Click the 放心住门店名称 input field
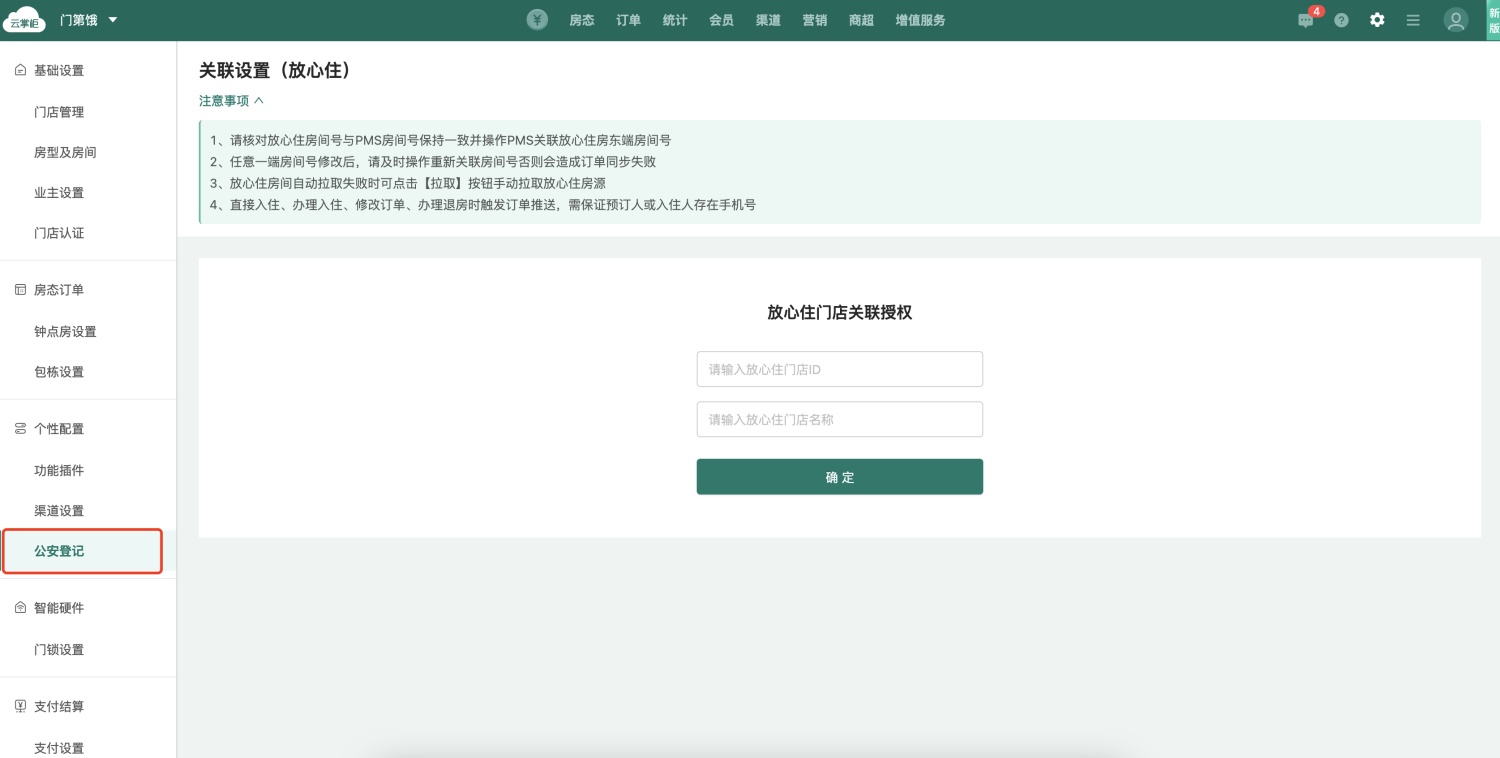Image resolution: width=1500 pixels, height=758 pixels. click(840, 419)
